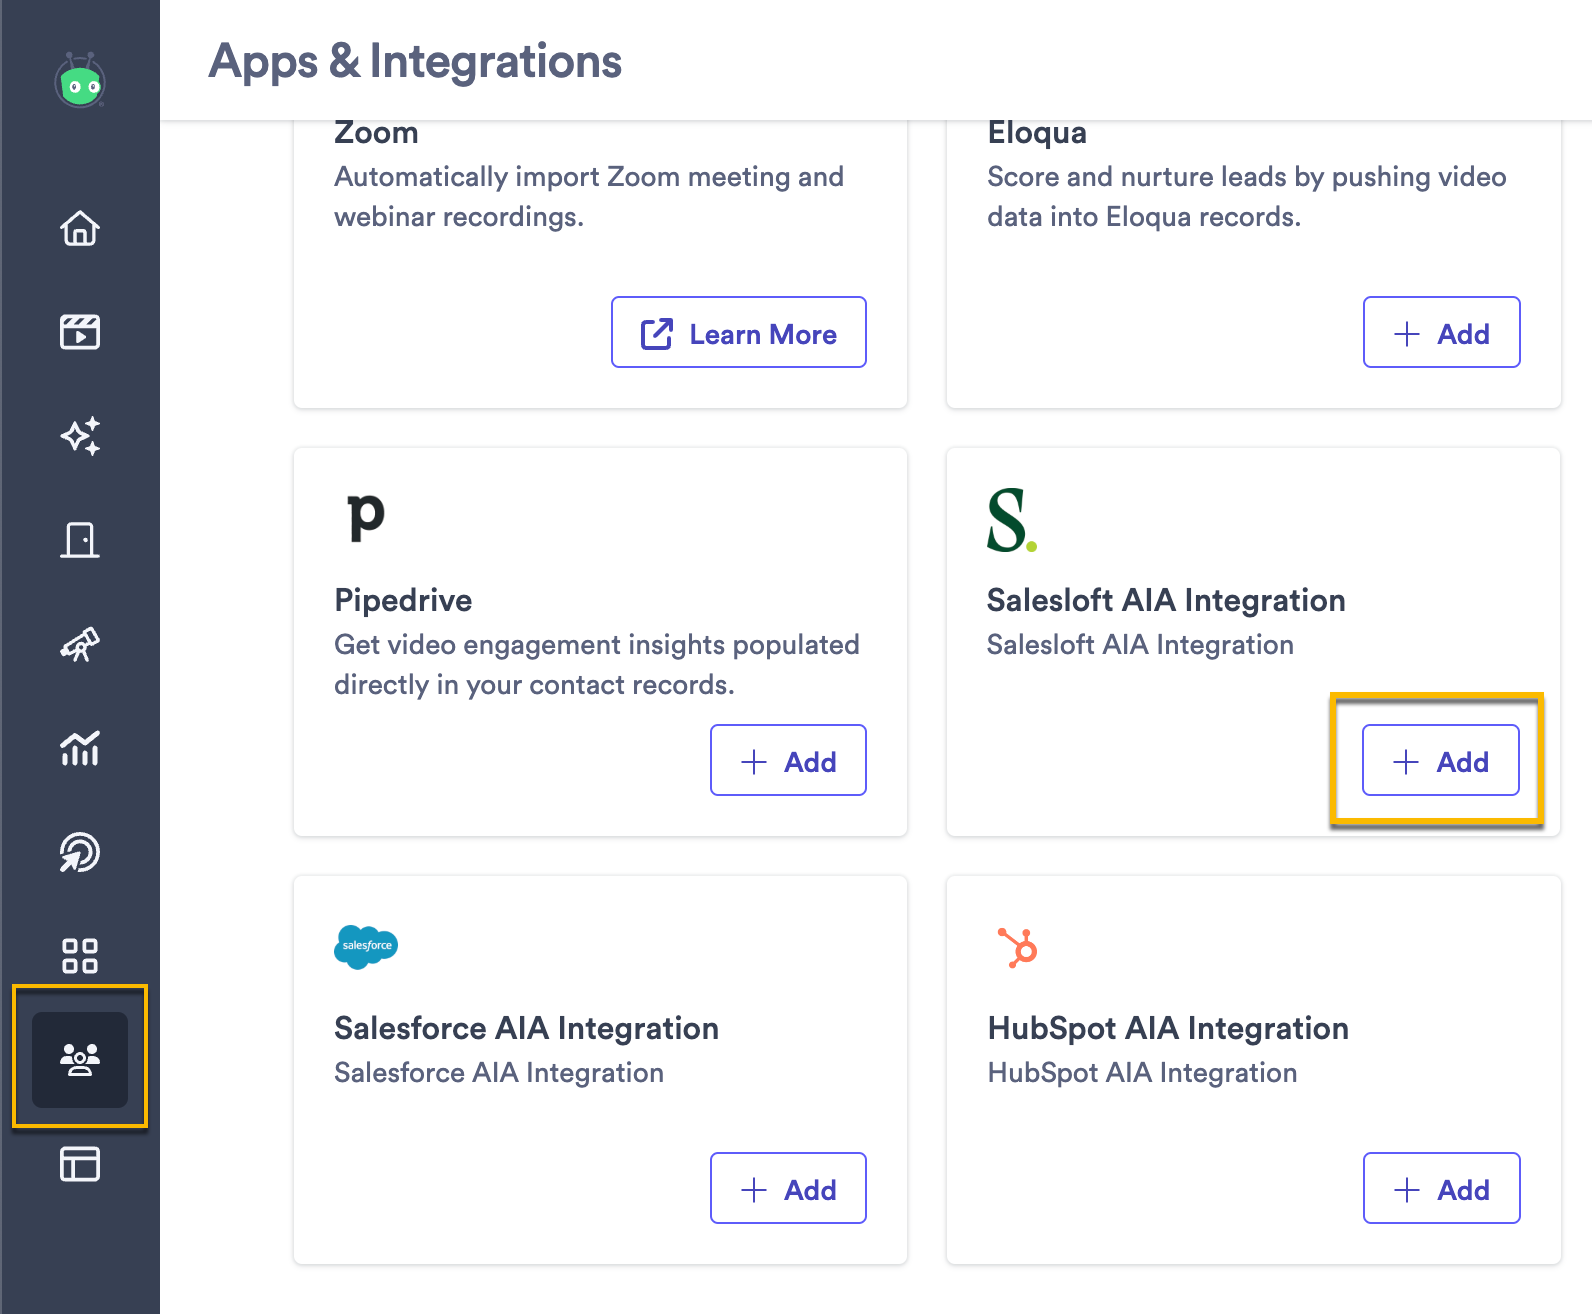Click the HubSpot logo
Image resolution: width=1592 pixels, height=1314 pixels.
1018,947
